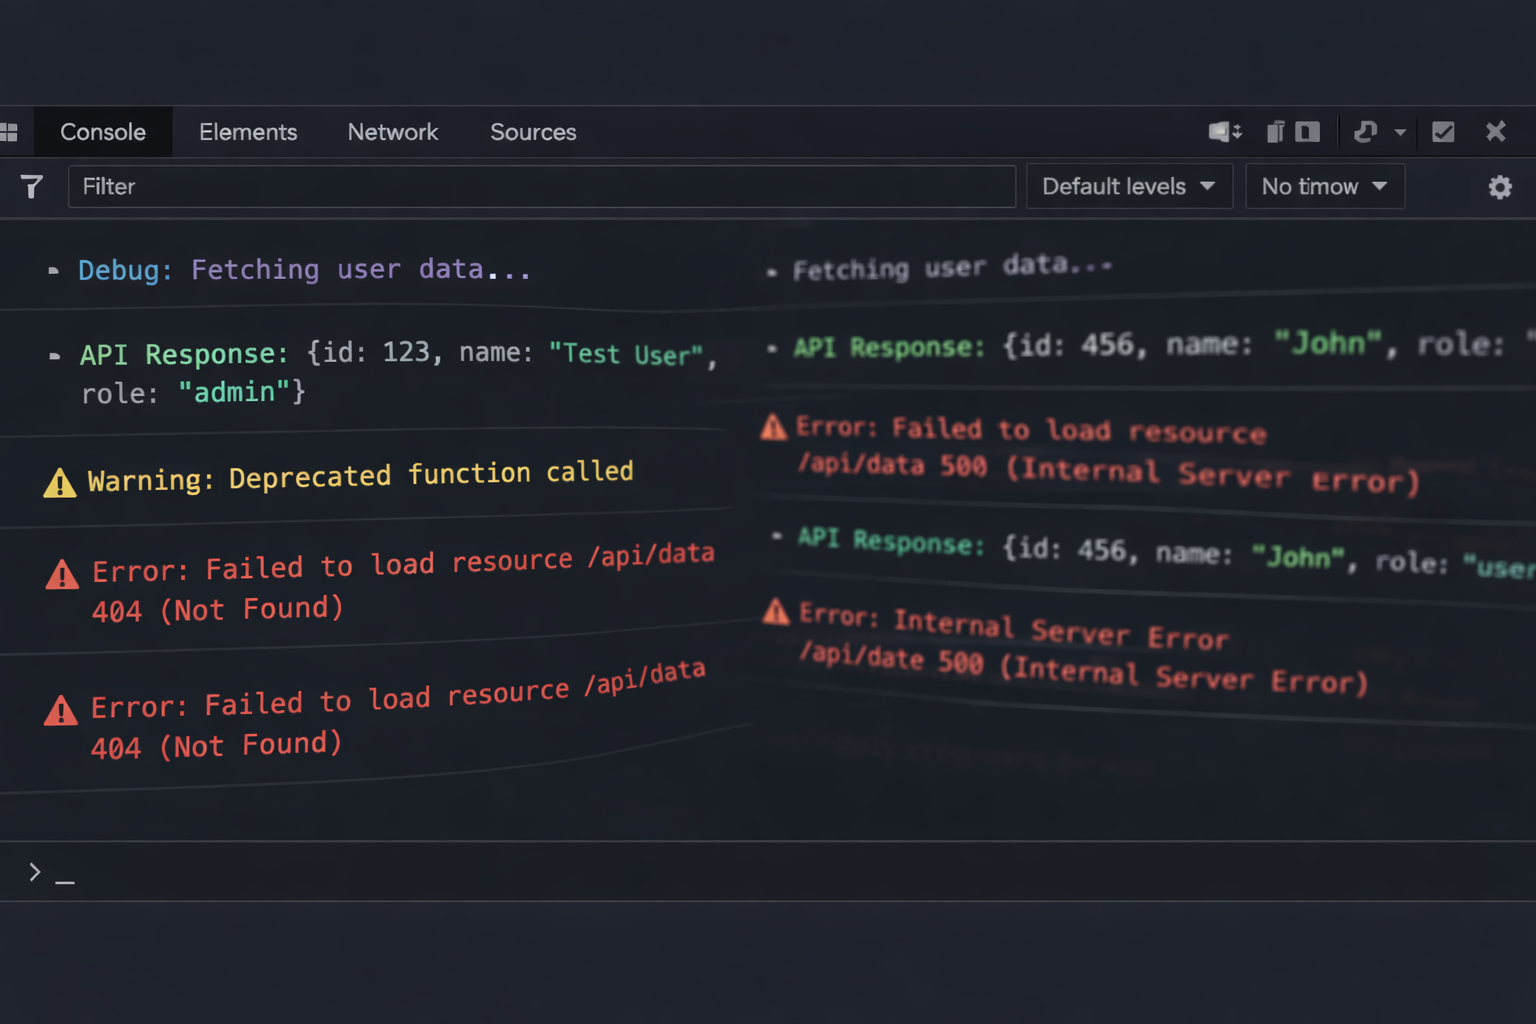
Task: Click the copy documents icon in toolbar
Action: pyautogui.click(x=1275, y=132)
